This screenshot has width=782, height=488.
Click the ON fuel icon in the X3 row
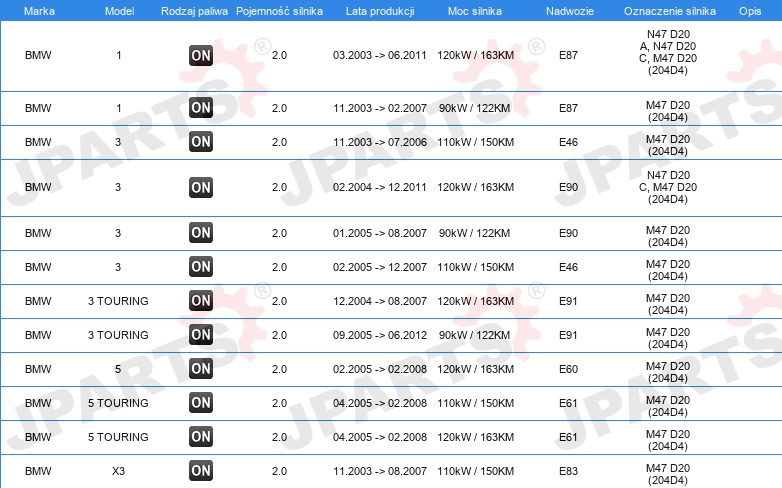coord(201,471)
